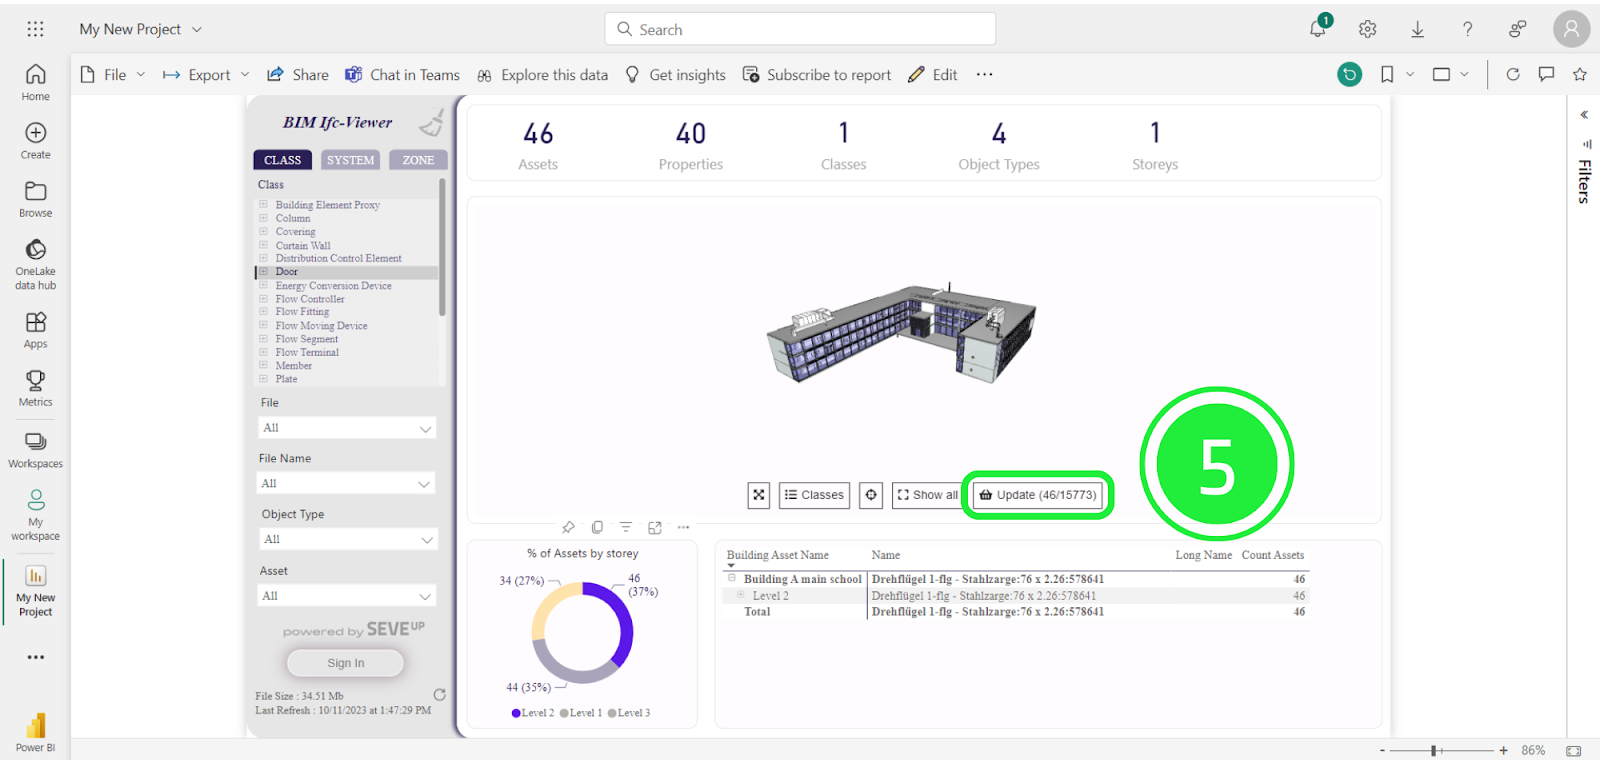Click the Sign In button
1600x760 pixels.
tap(345, 663)
